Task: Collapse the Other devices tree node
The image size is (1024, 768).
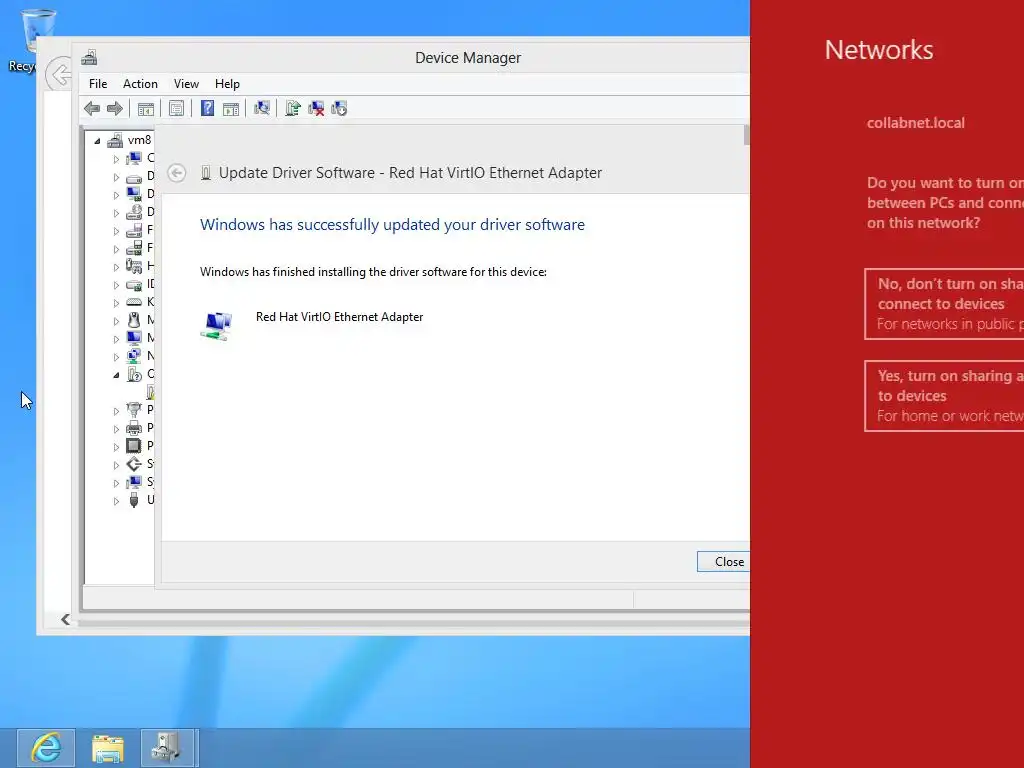Action: click(x=116, y=375)
